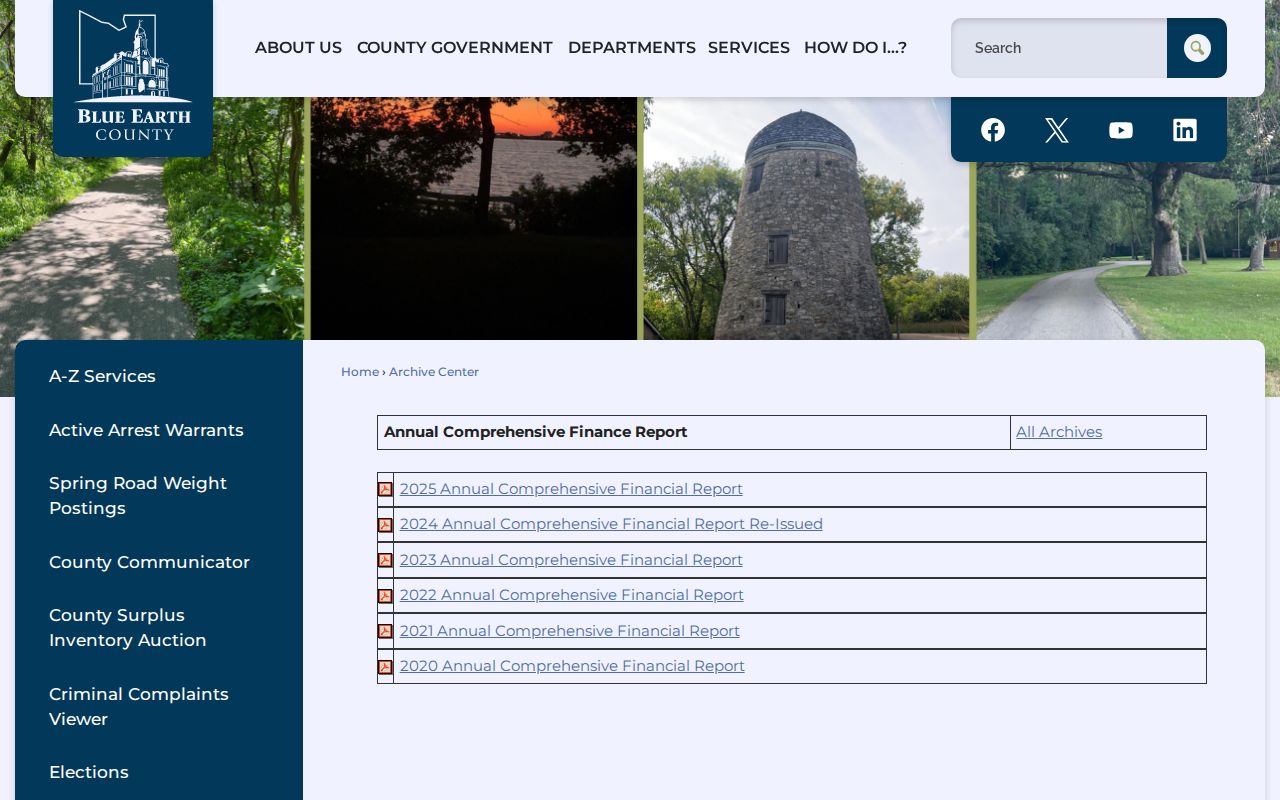The height and width of the screenshot is (800, 1280).
Task: Click the lake sunset photo
Action: click(473, 218)
